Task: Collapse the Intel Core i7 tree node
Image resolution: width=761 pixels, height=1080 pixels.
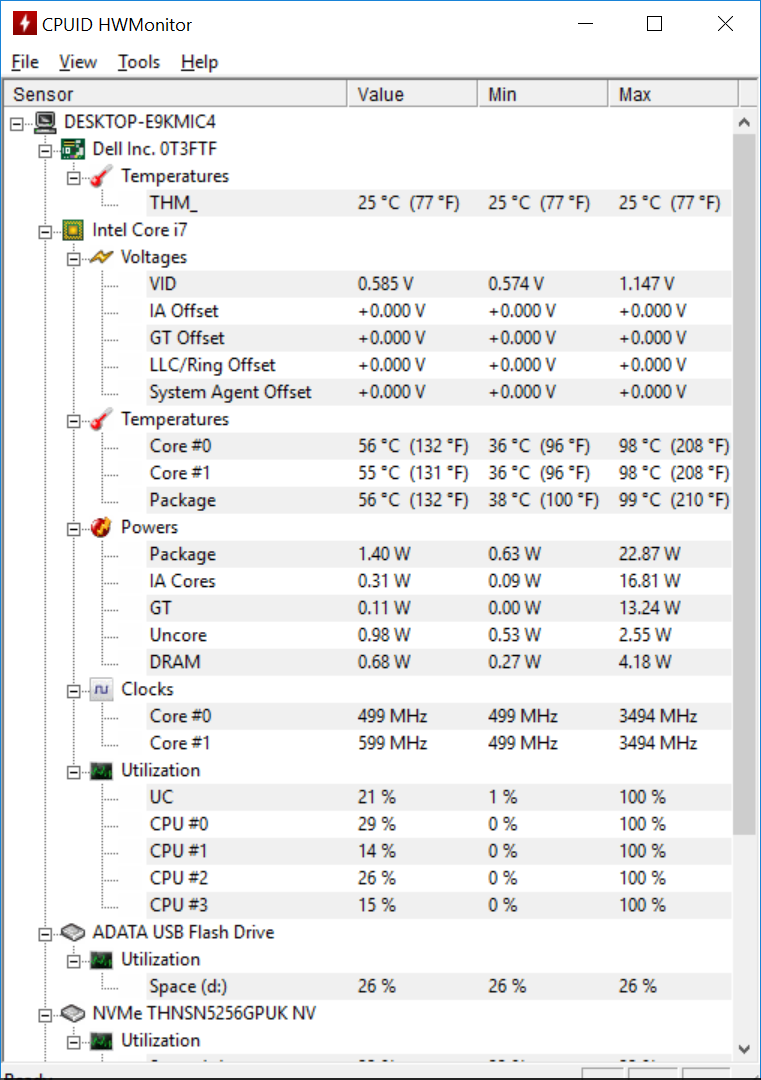Action: tap(45, 232)
